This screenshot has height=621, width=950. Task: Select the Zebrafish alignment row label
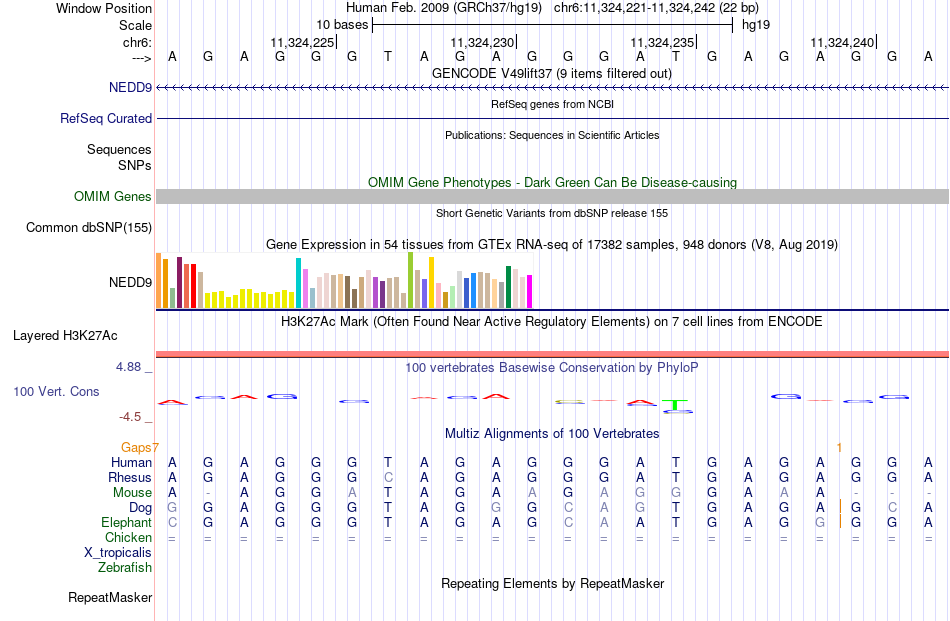[x=125, y=567]
